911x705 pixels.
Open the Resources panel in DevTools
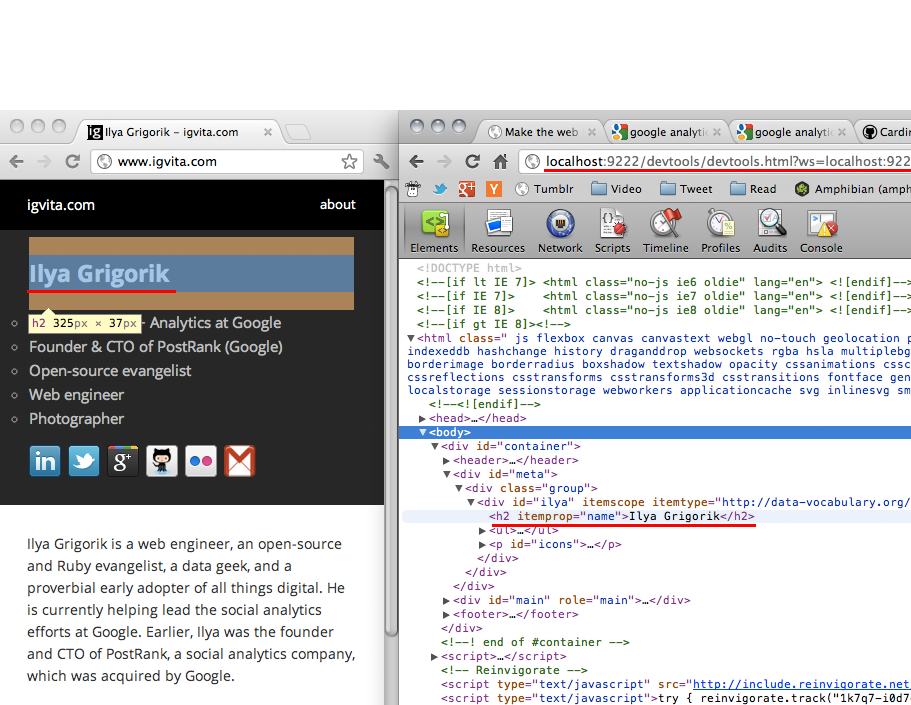tap(498, 231)
